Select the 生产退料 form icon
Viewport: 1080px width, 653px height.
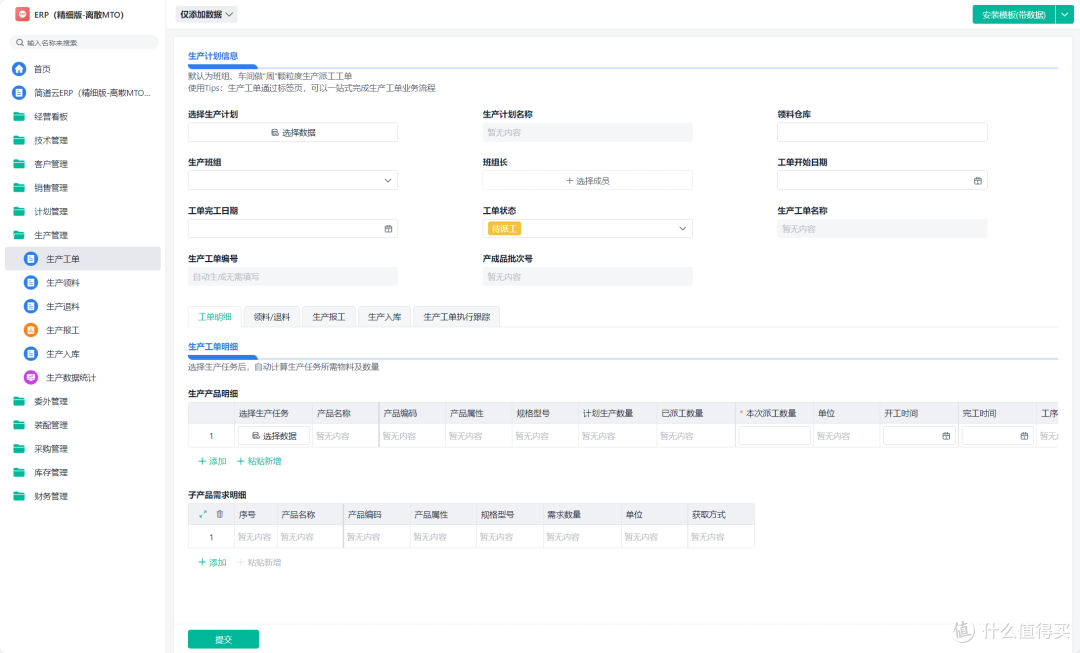click(31, 307)
